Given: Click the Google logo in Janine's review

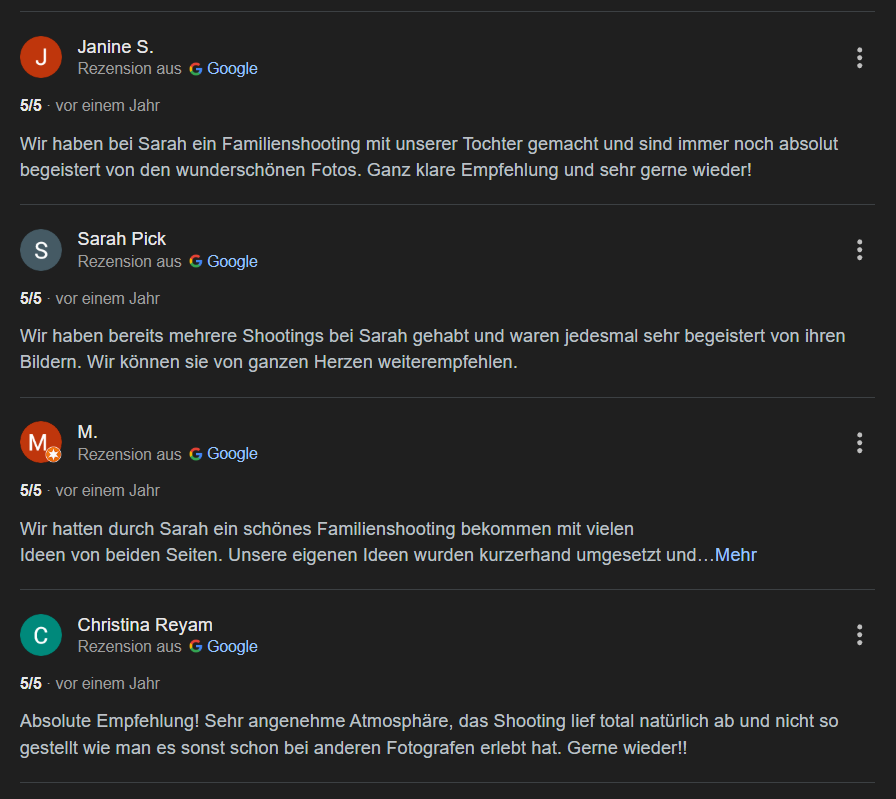Looking at the screenshot, I should (196, 69).
